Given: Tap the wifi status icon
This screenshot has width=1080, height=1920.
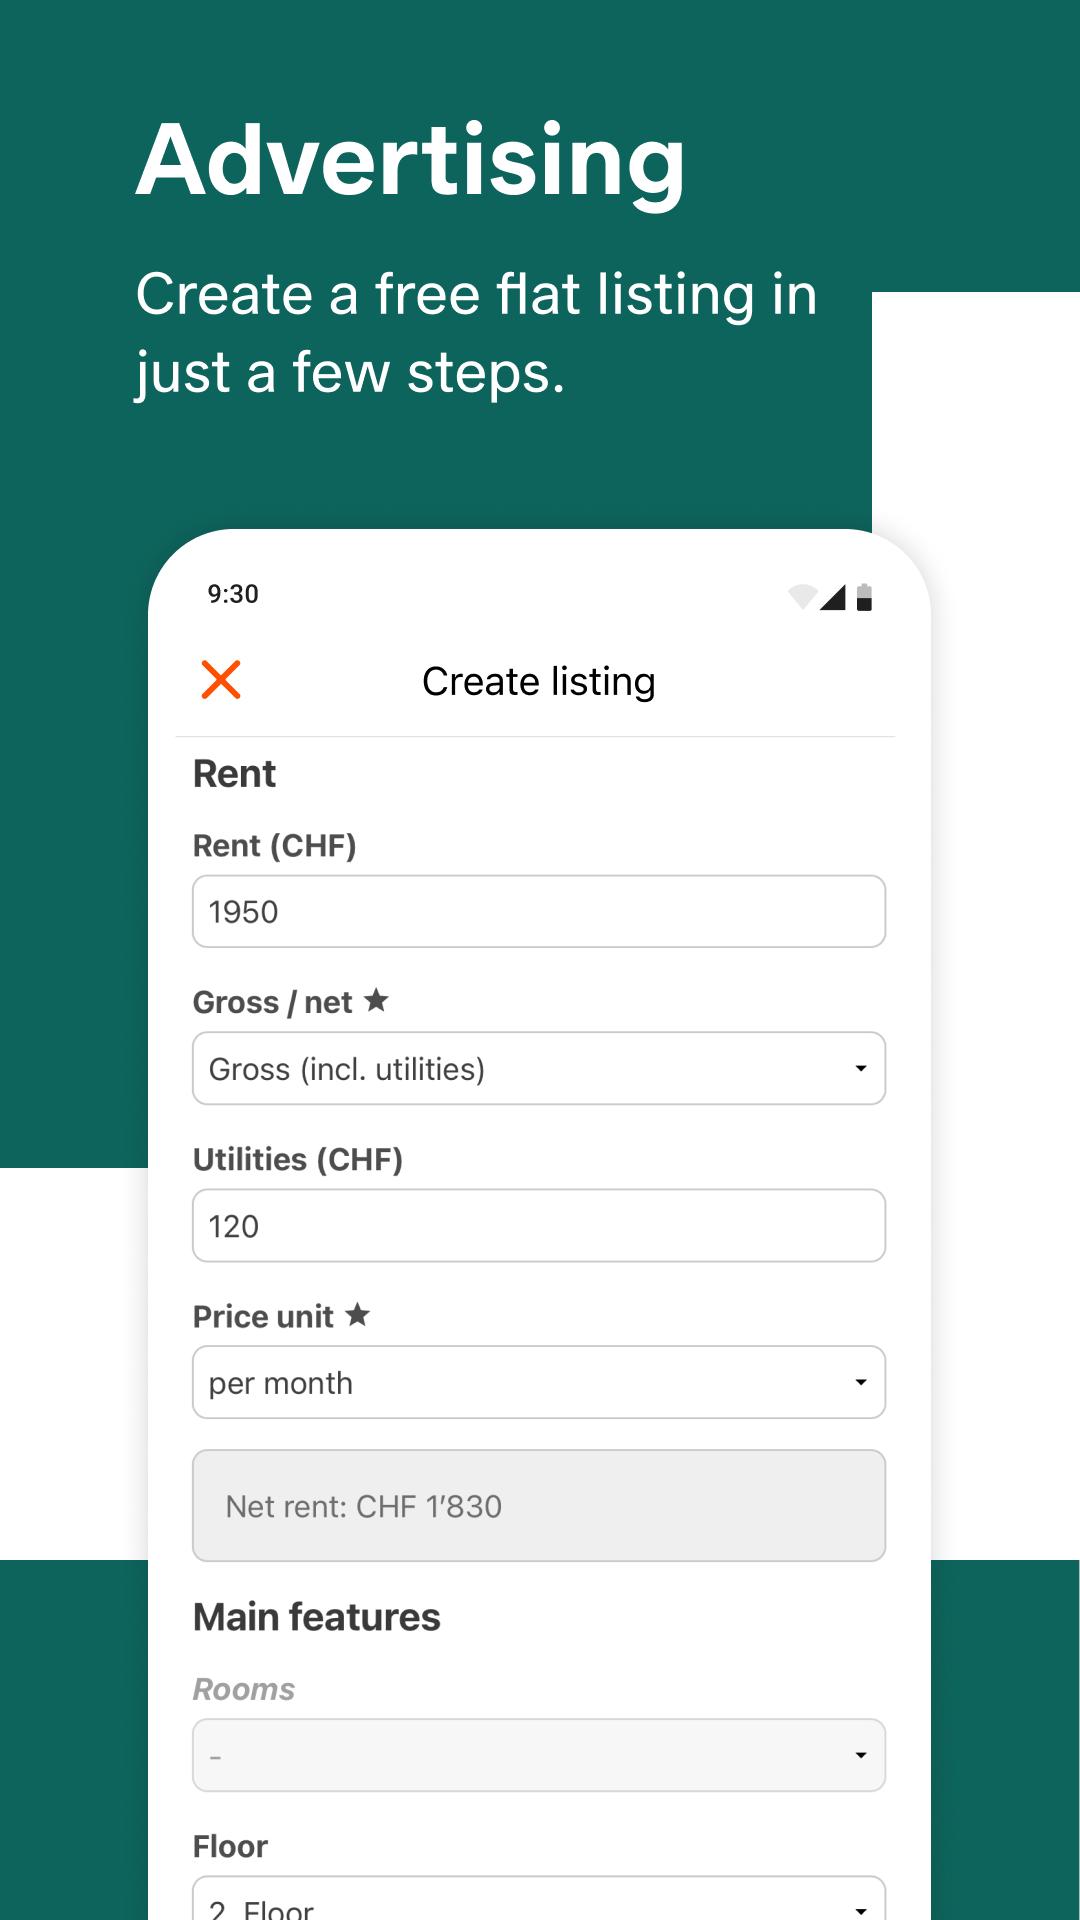Looking at the screenshot, I should point(802,597).
